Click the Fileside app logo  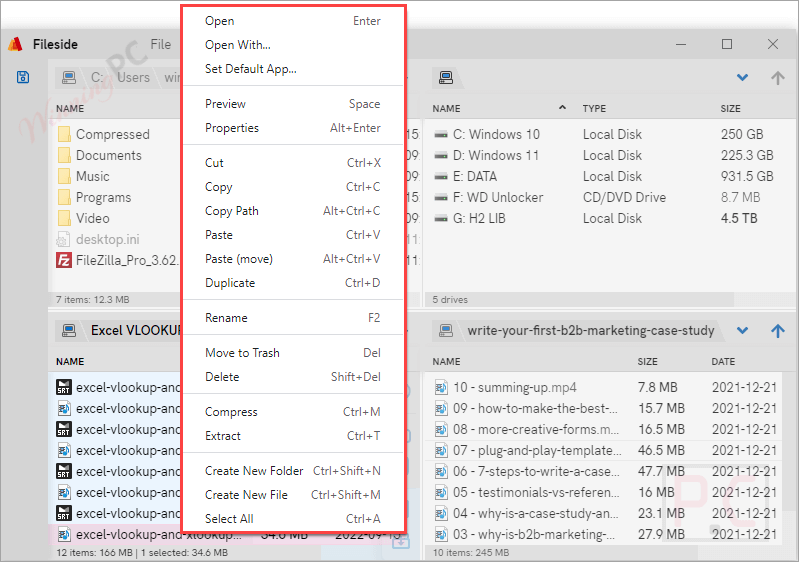tap(15, 44)
